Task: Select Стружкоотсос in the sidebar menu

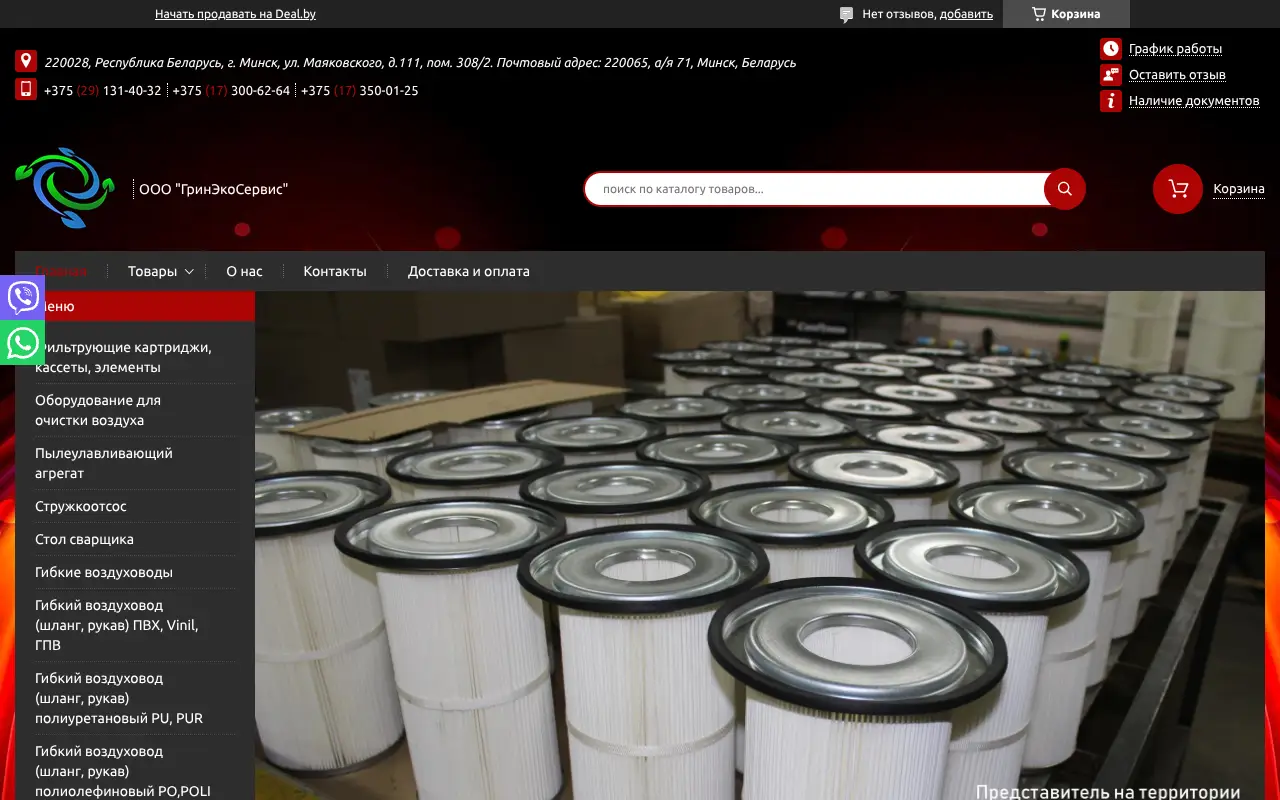Action: click(81, 506)
